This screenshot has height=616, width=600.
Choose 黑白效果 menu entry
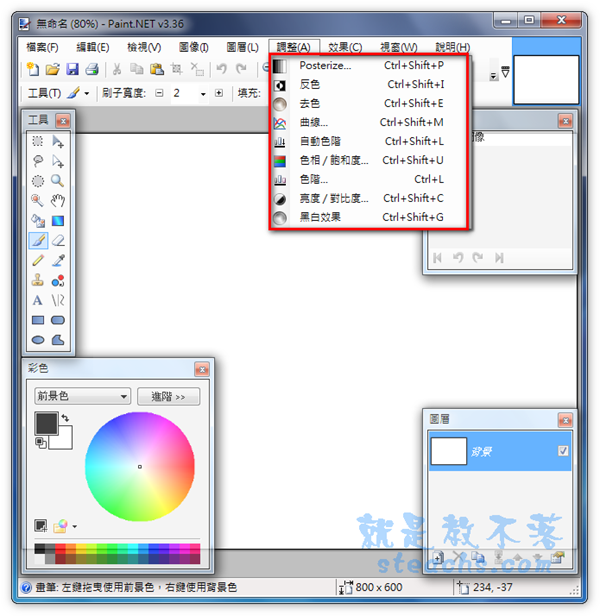[369, 217]
